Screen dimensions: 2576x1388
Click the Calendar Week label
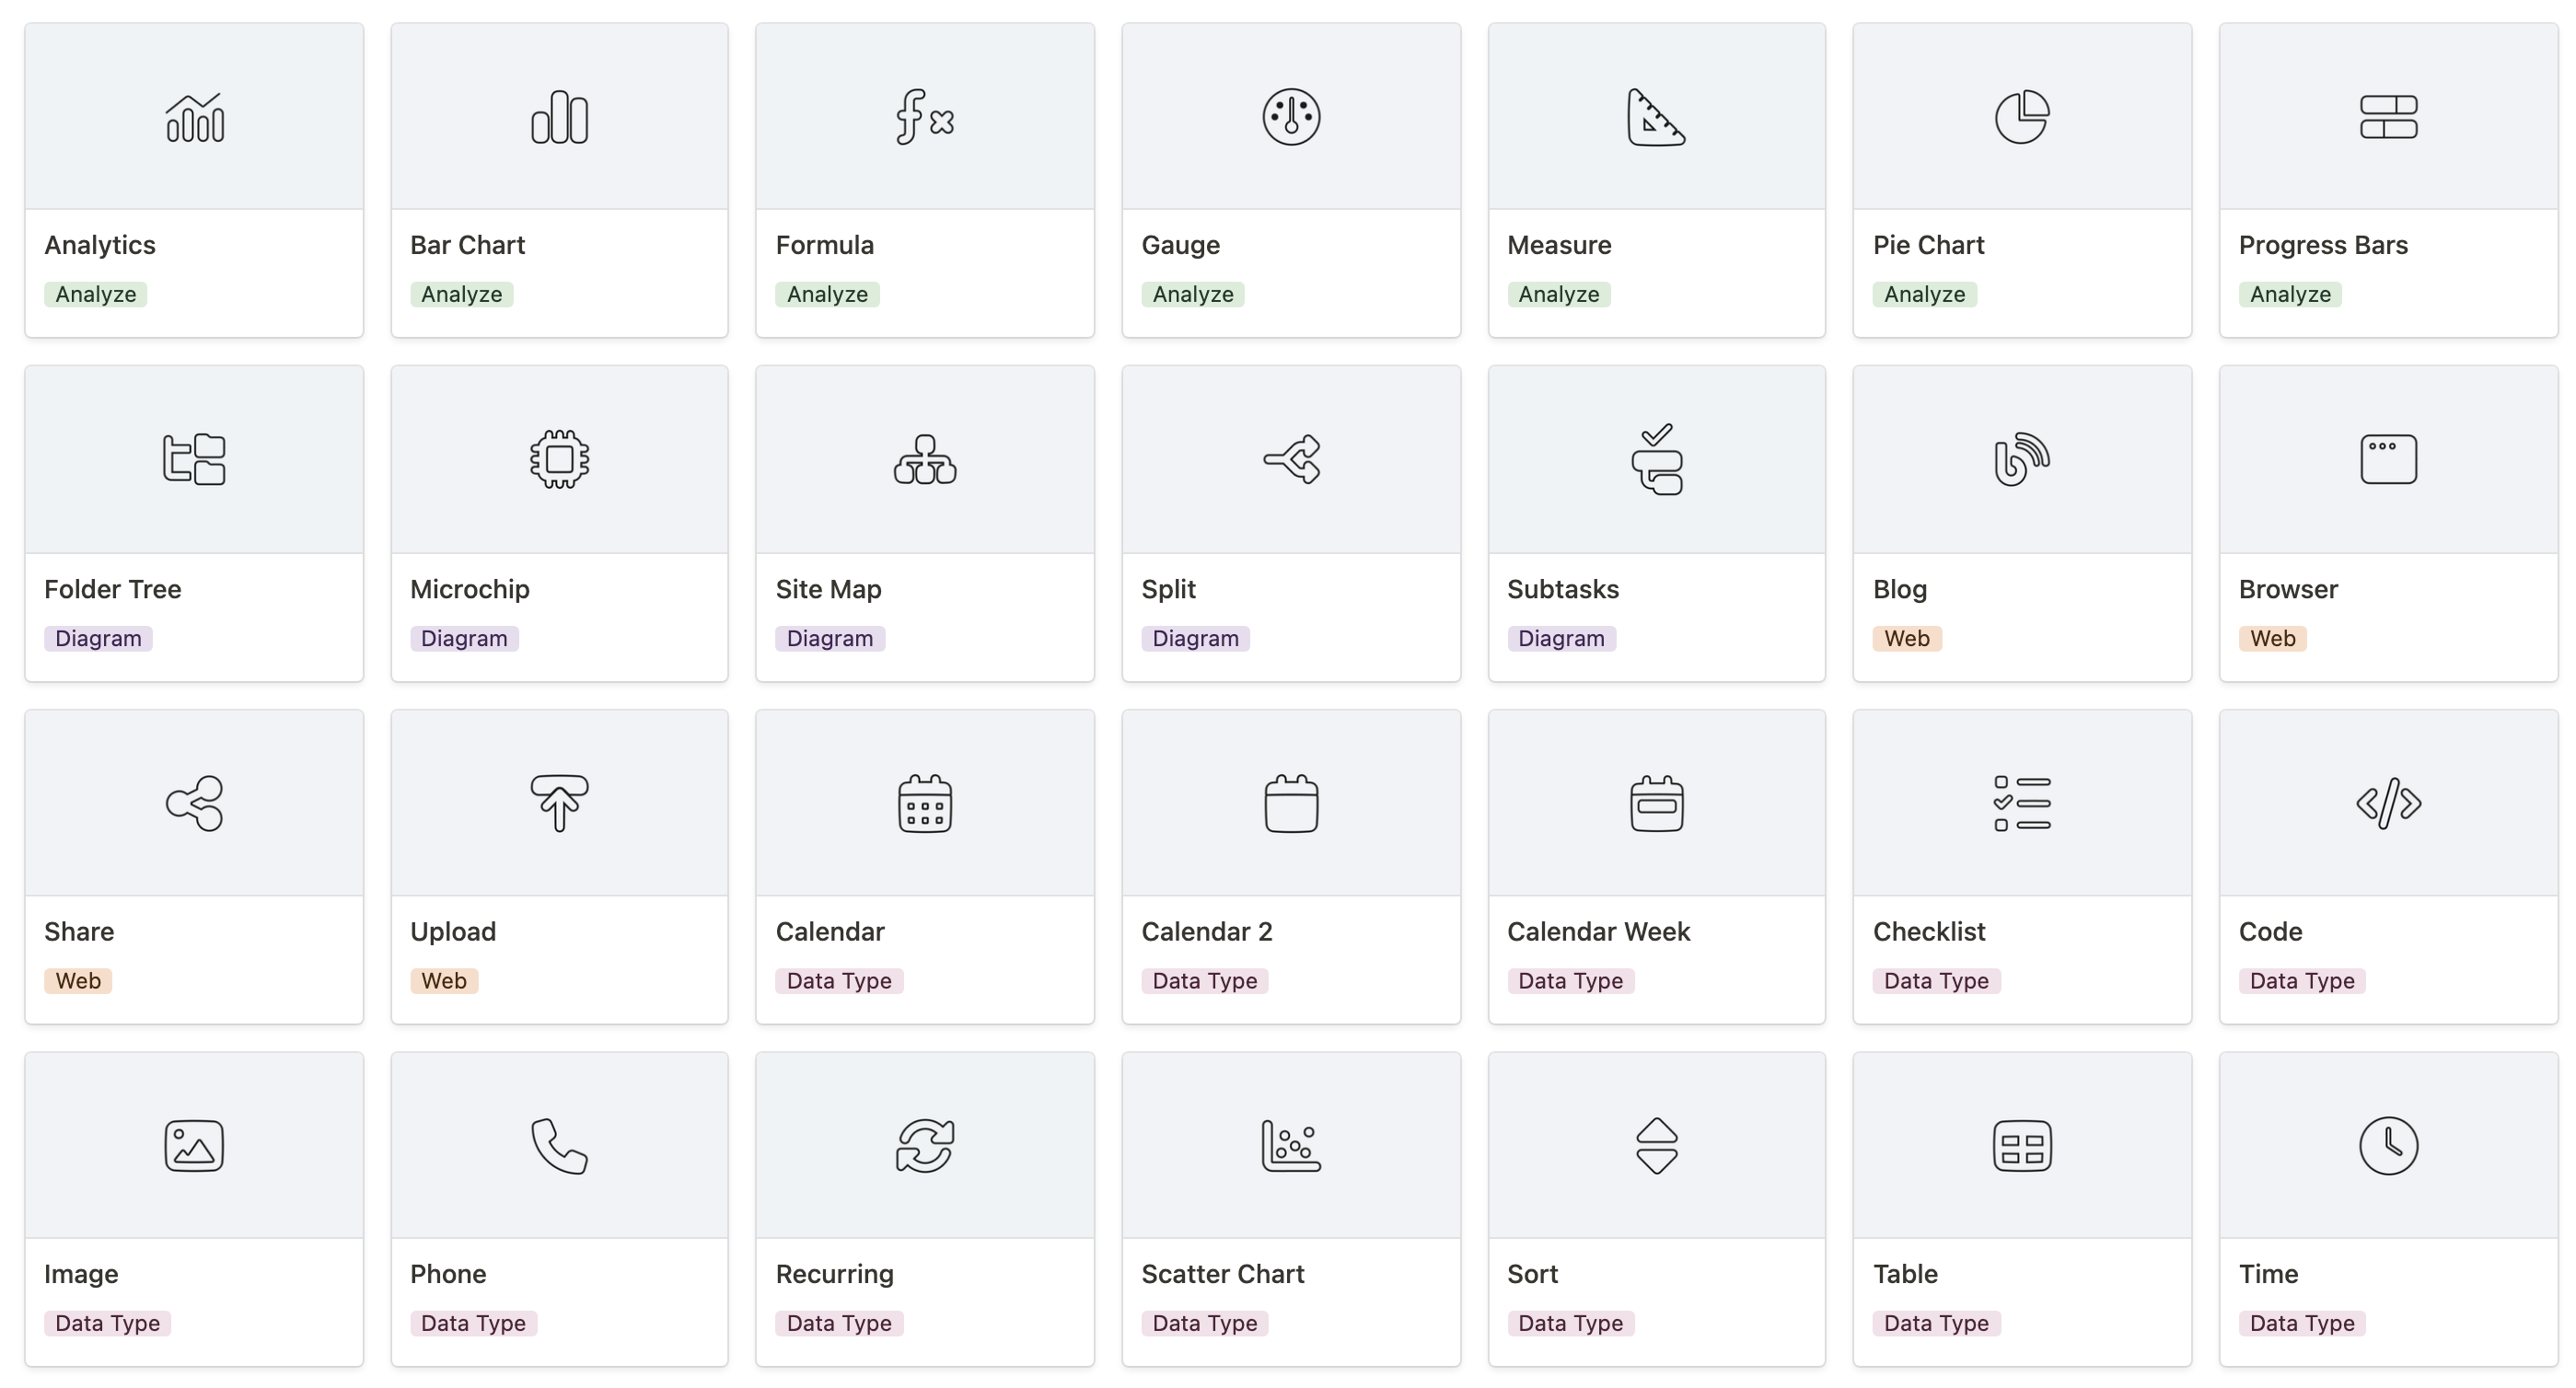pyautogui.click(x=1598, y=932)
